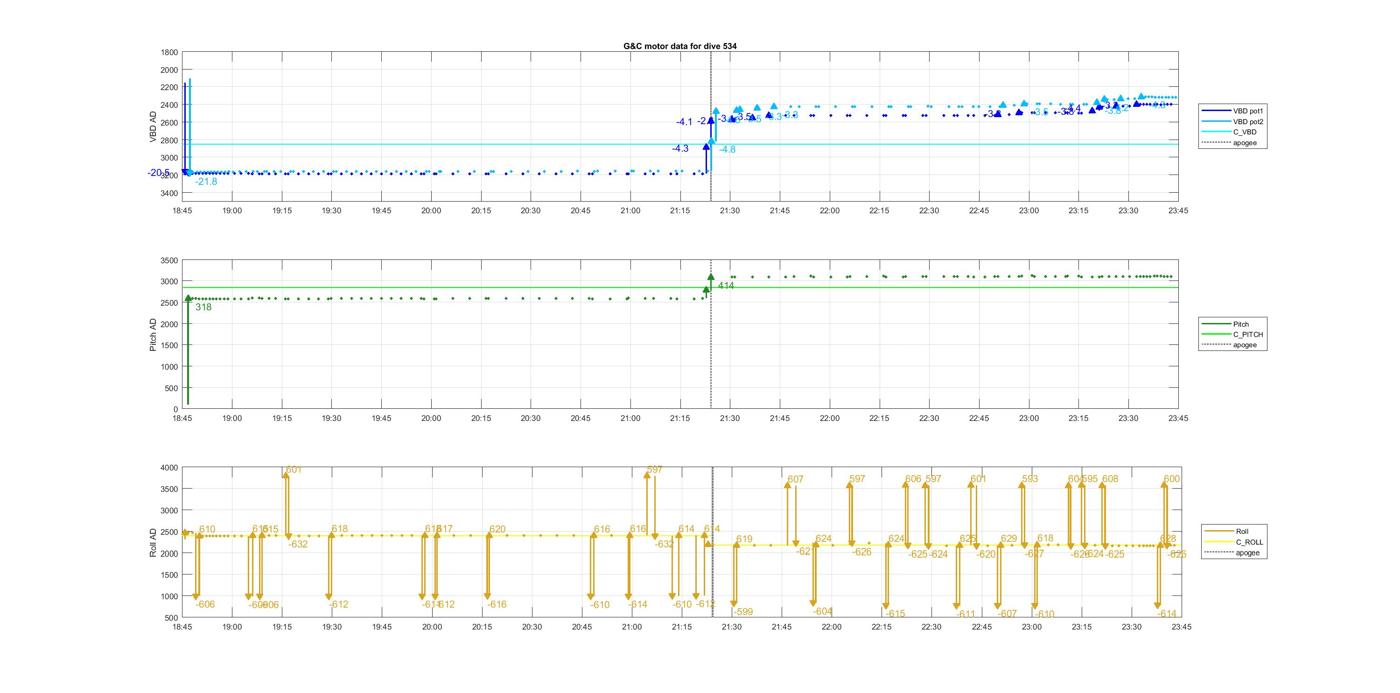Click the "23:45" time tick under VBD plot

[1178, 210]
